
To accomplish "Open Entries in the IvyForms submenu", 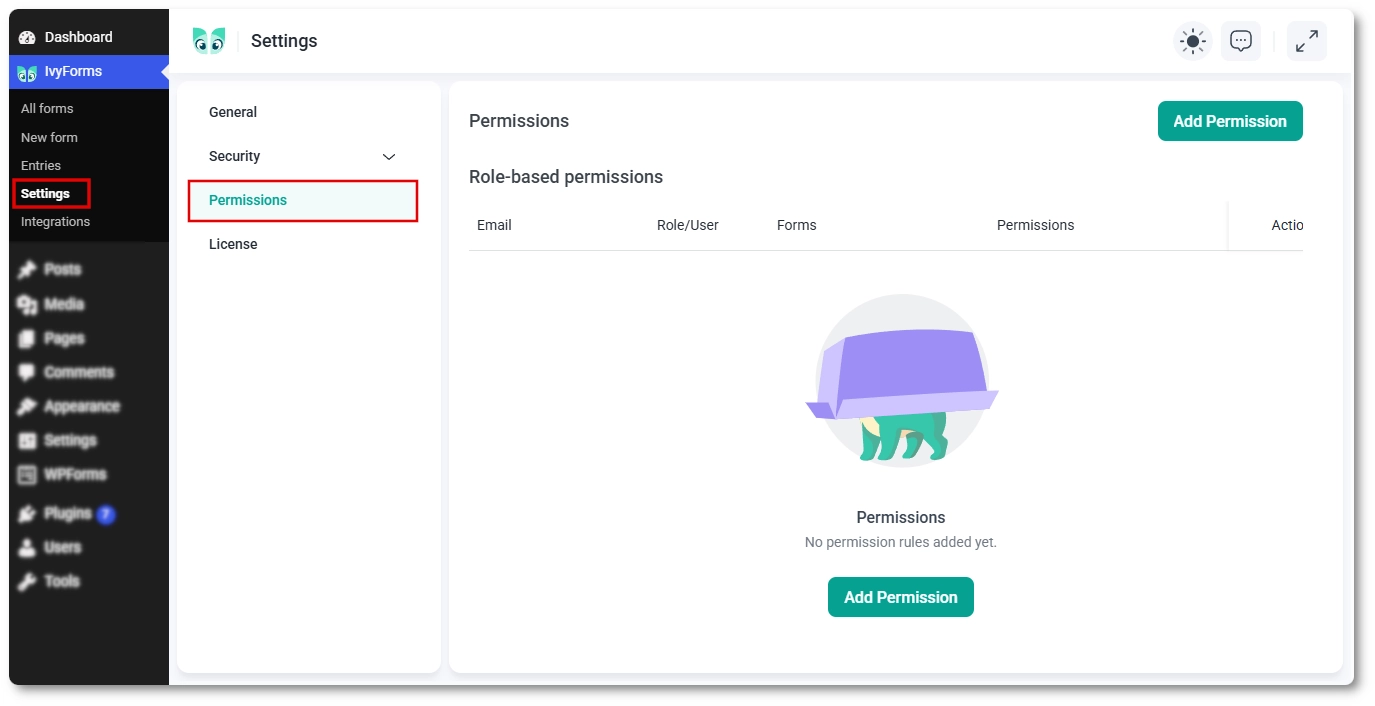I will pyautogui.click(x=41, y=165).
